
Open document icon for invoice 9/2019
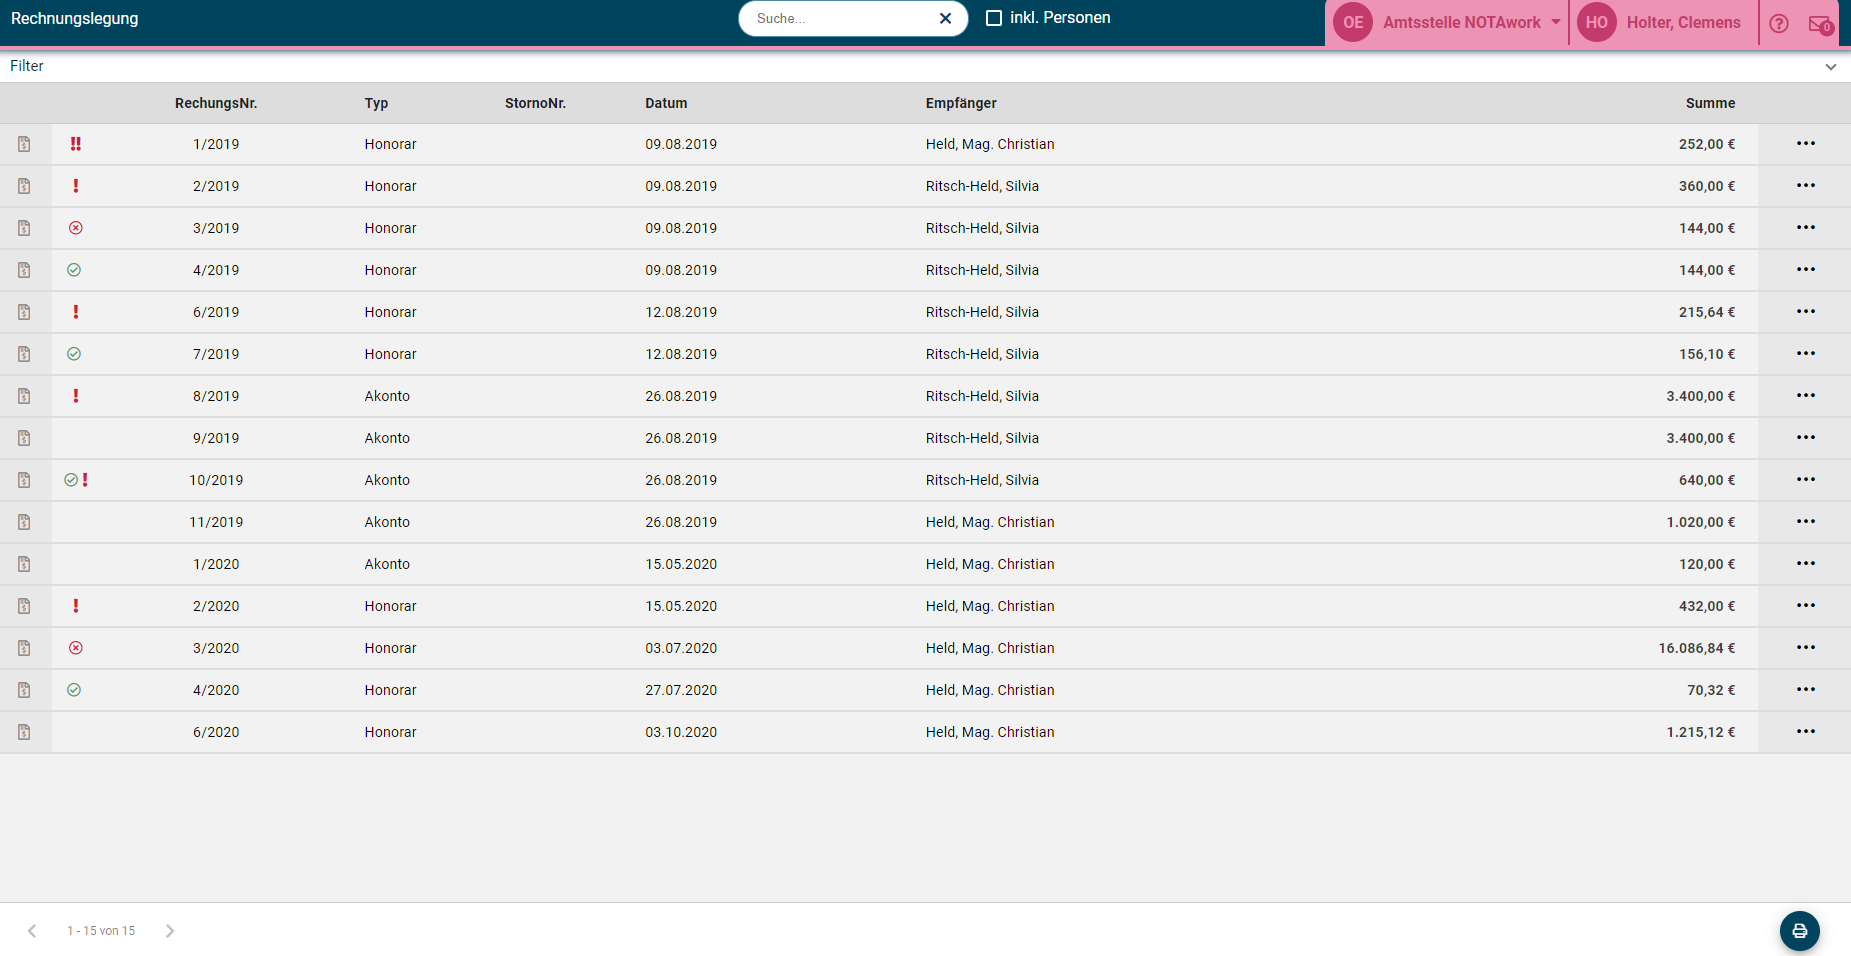(x=24, y=438)
